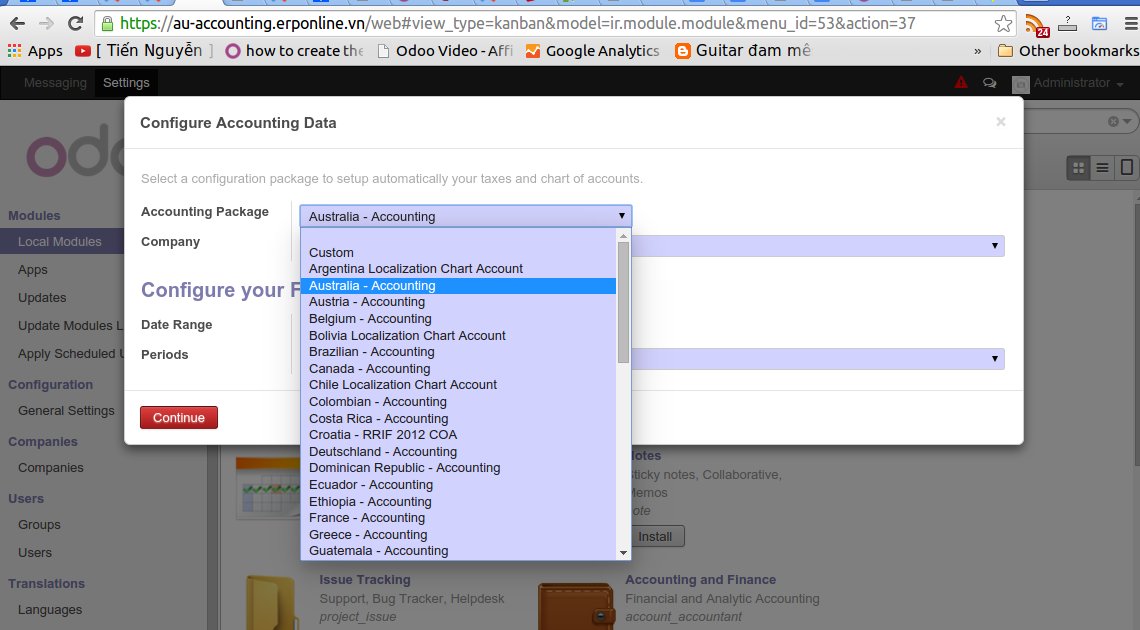Open 'how to create the' bookmark
This screenshot has width=1140, height=630.
(x=294, y=51)
